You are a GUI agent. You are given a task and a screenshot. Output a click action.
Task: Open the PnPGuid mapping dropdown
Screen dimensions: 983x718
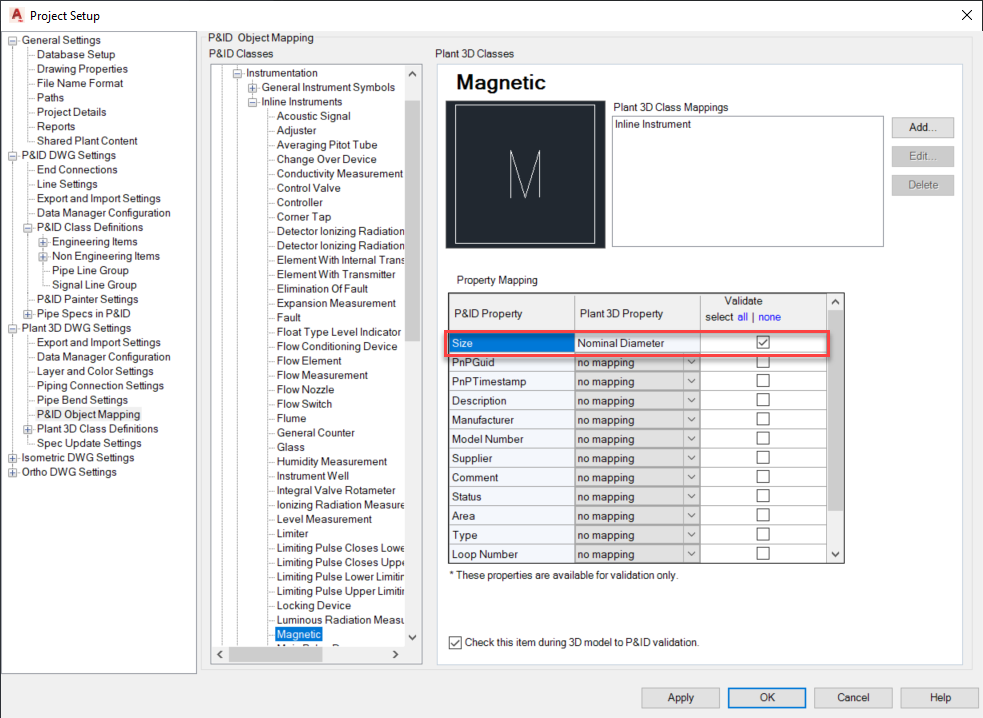point(691,362)
